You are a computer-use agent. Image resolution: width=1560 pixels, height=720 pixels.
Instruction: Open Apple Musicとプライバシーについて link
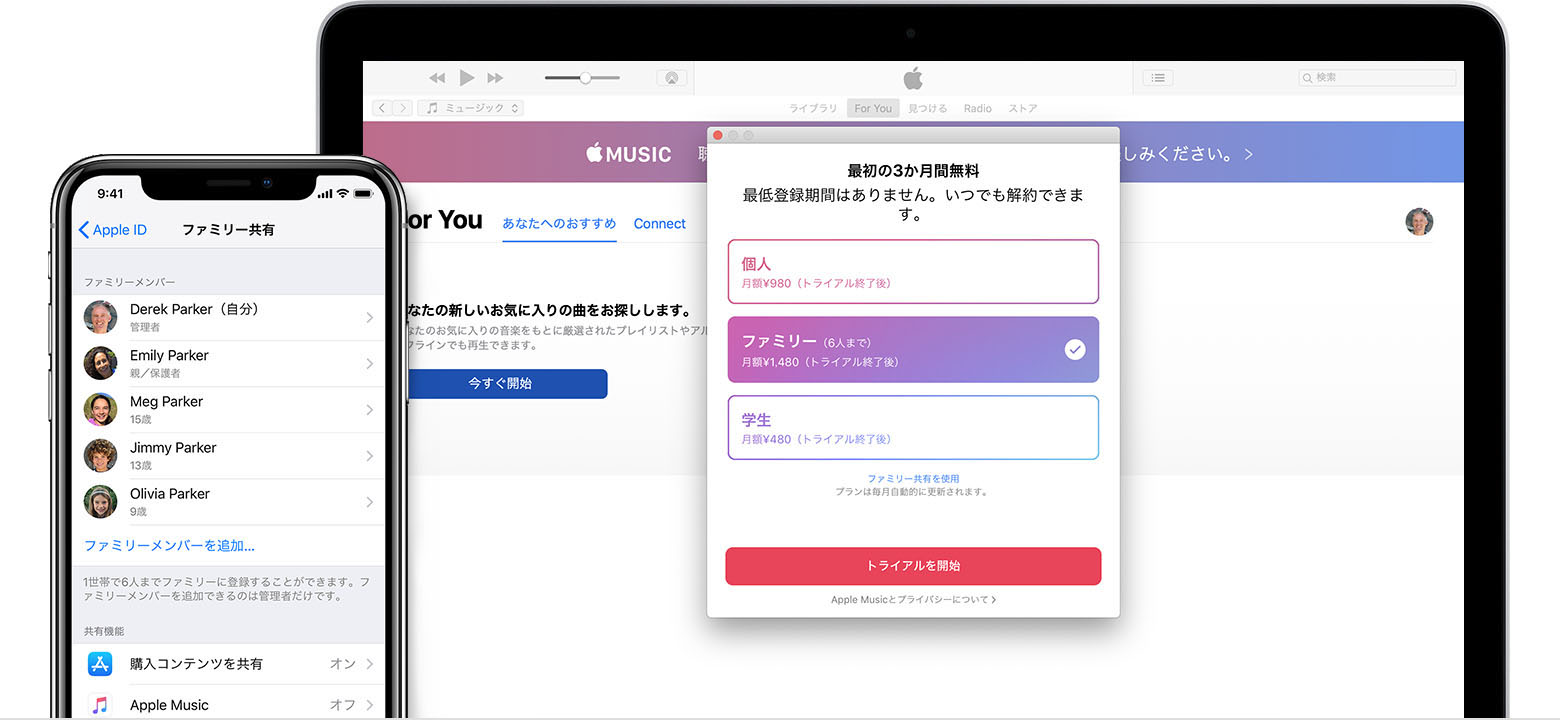tap(913, 600)
